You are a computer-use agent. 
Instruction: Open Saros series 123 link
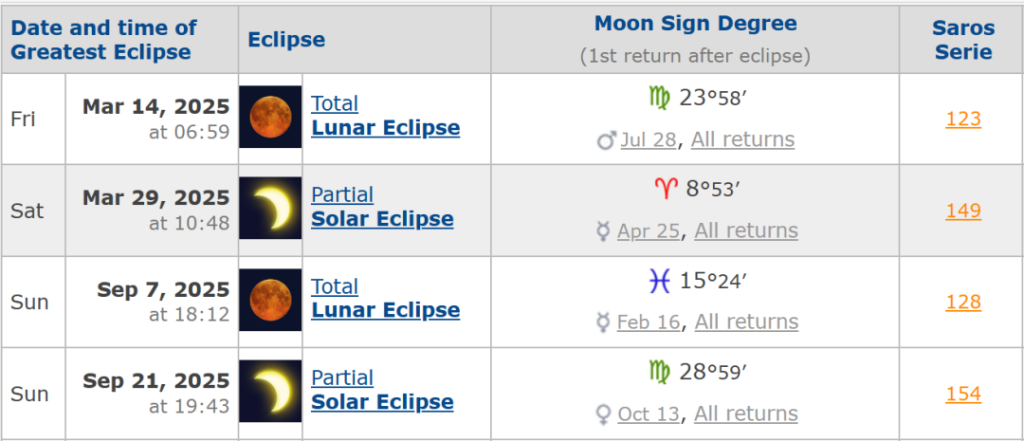[963, 119]
